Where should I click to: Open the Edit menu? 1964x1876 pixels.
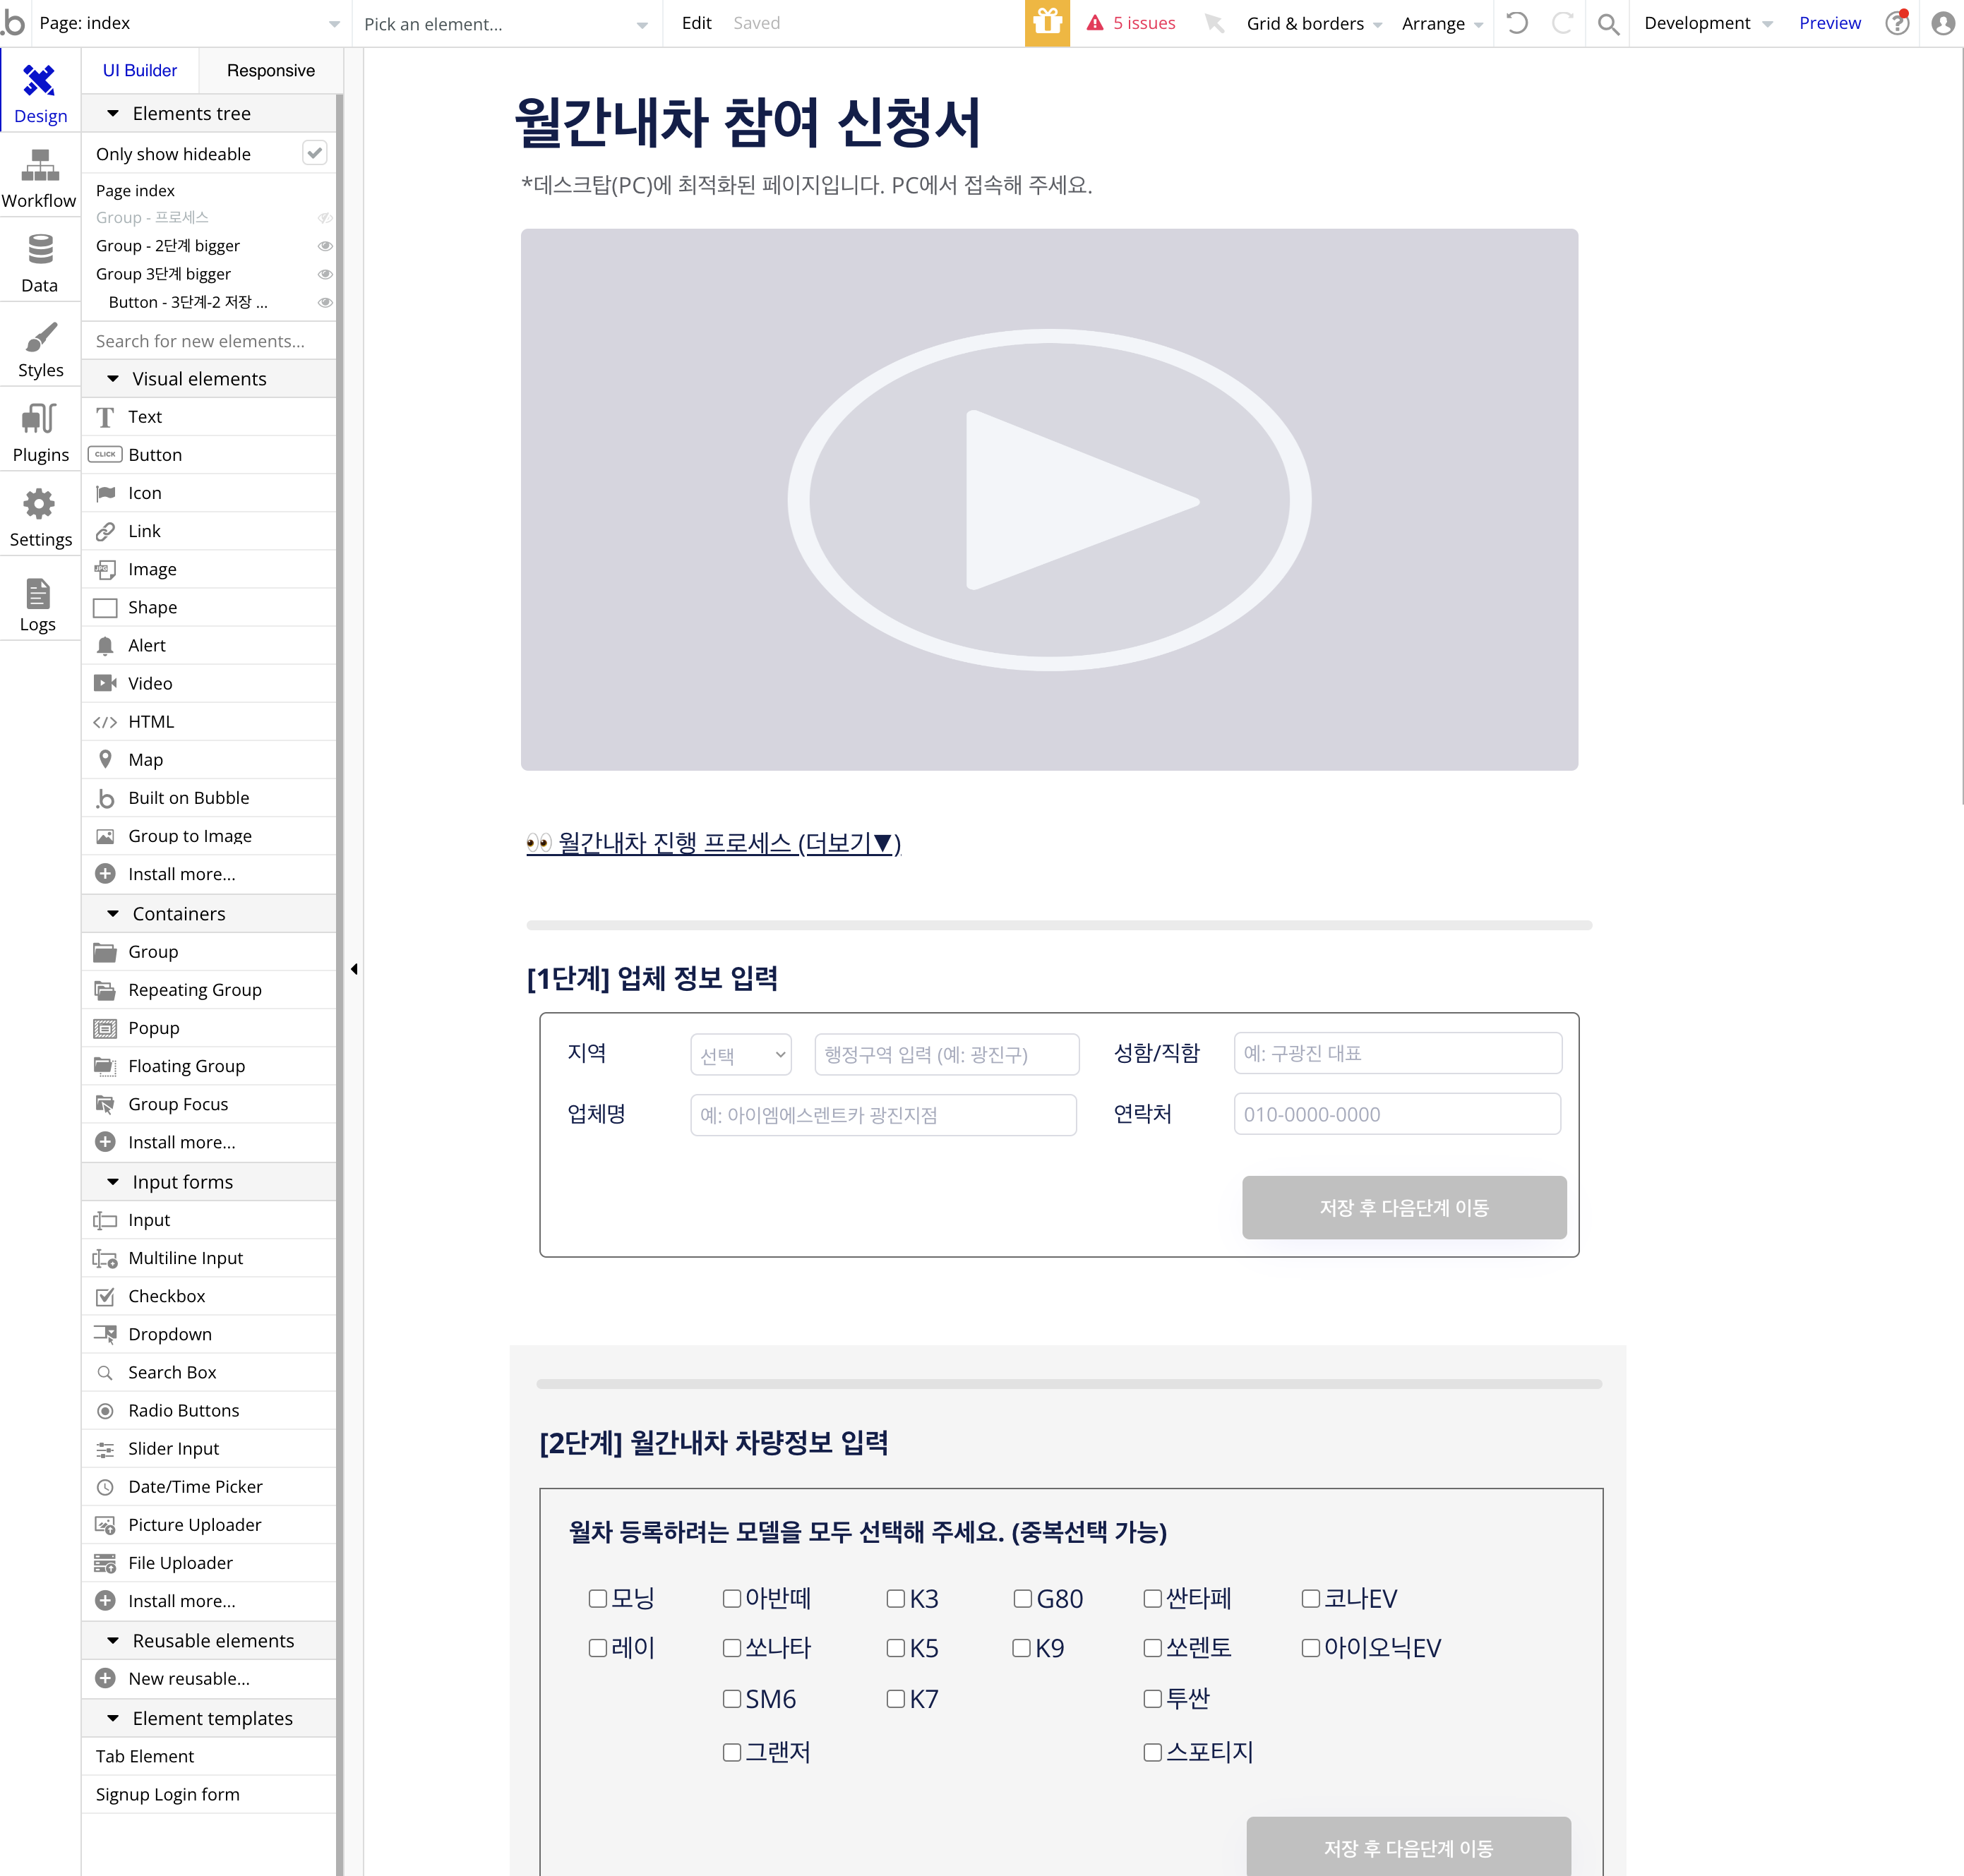coord(696,23)
